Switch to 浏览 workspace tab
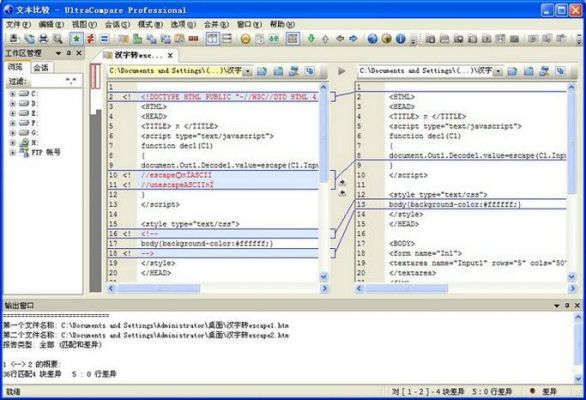 (x=16, y=67)
